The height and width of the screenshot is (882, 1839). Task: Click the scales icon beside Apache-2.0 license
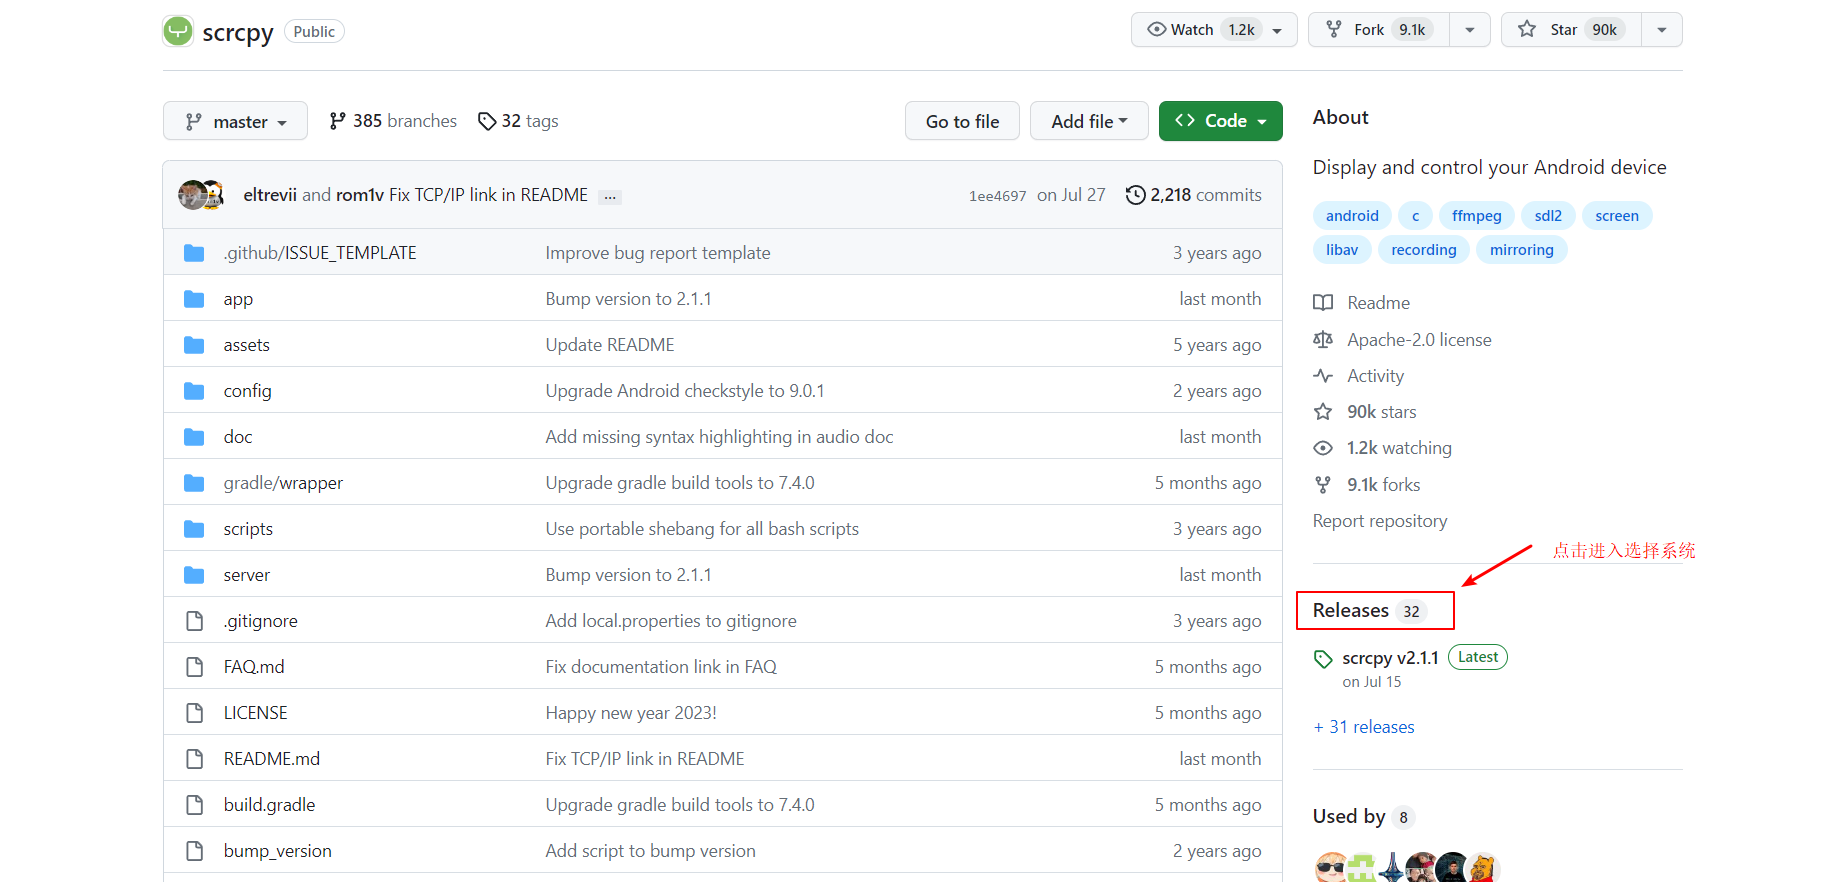click(1323, 340)
